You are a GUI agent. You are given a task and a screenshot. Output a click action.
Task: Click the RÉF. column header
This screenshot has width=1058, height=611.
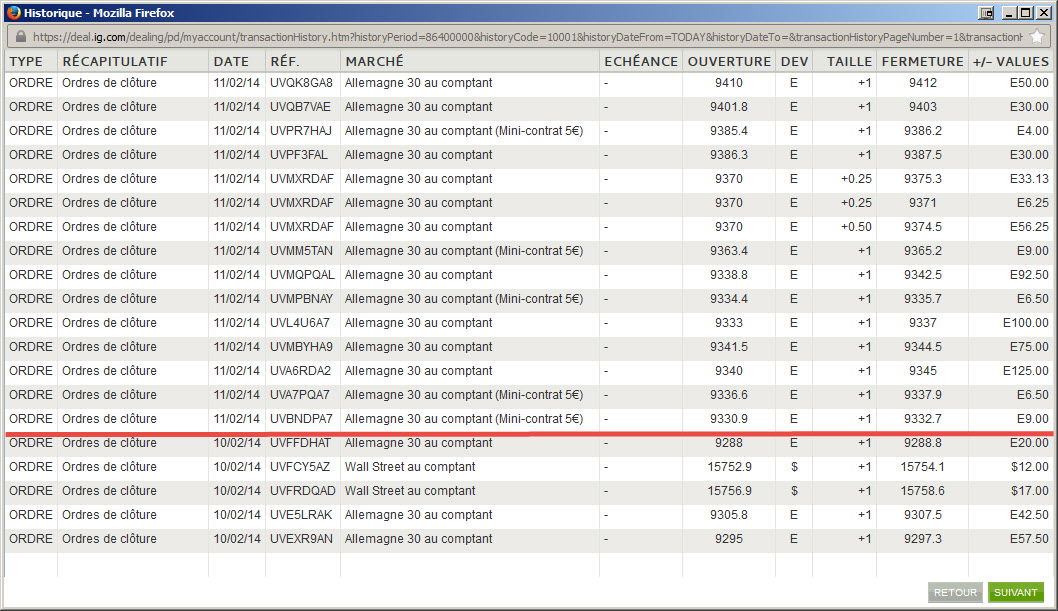pyautogui.click(x=285, y=61)
